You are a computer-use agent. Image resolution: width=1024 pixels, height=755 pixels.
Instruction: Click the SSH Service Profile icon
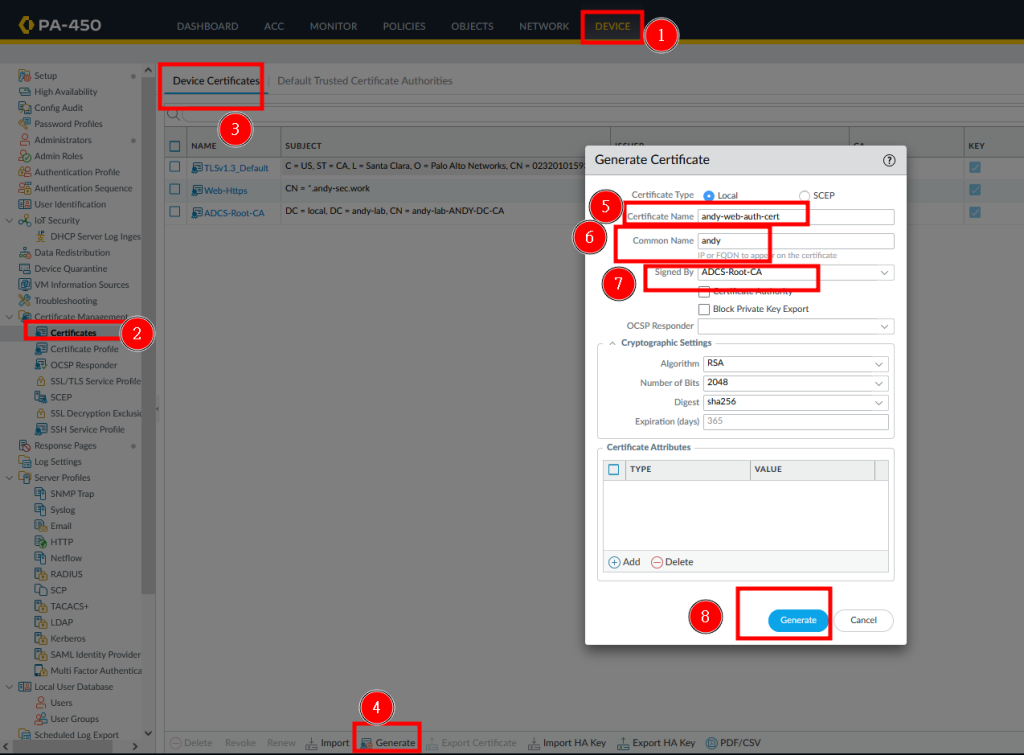40,429
